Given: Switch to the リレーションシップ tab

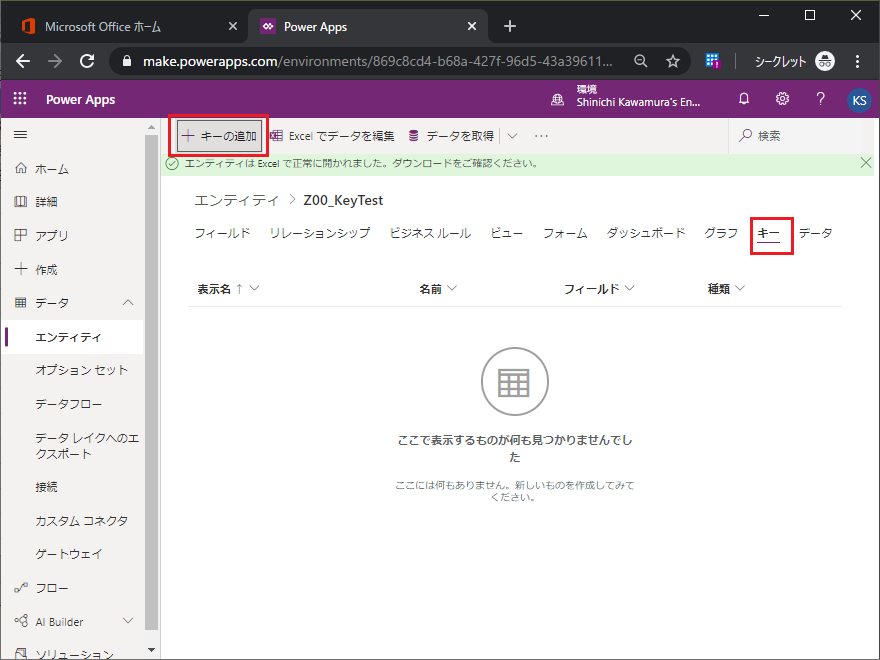Looking at the screenshot, I should [320, 233].
